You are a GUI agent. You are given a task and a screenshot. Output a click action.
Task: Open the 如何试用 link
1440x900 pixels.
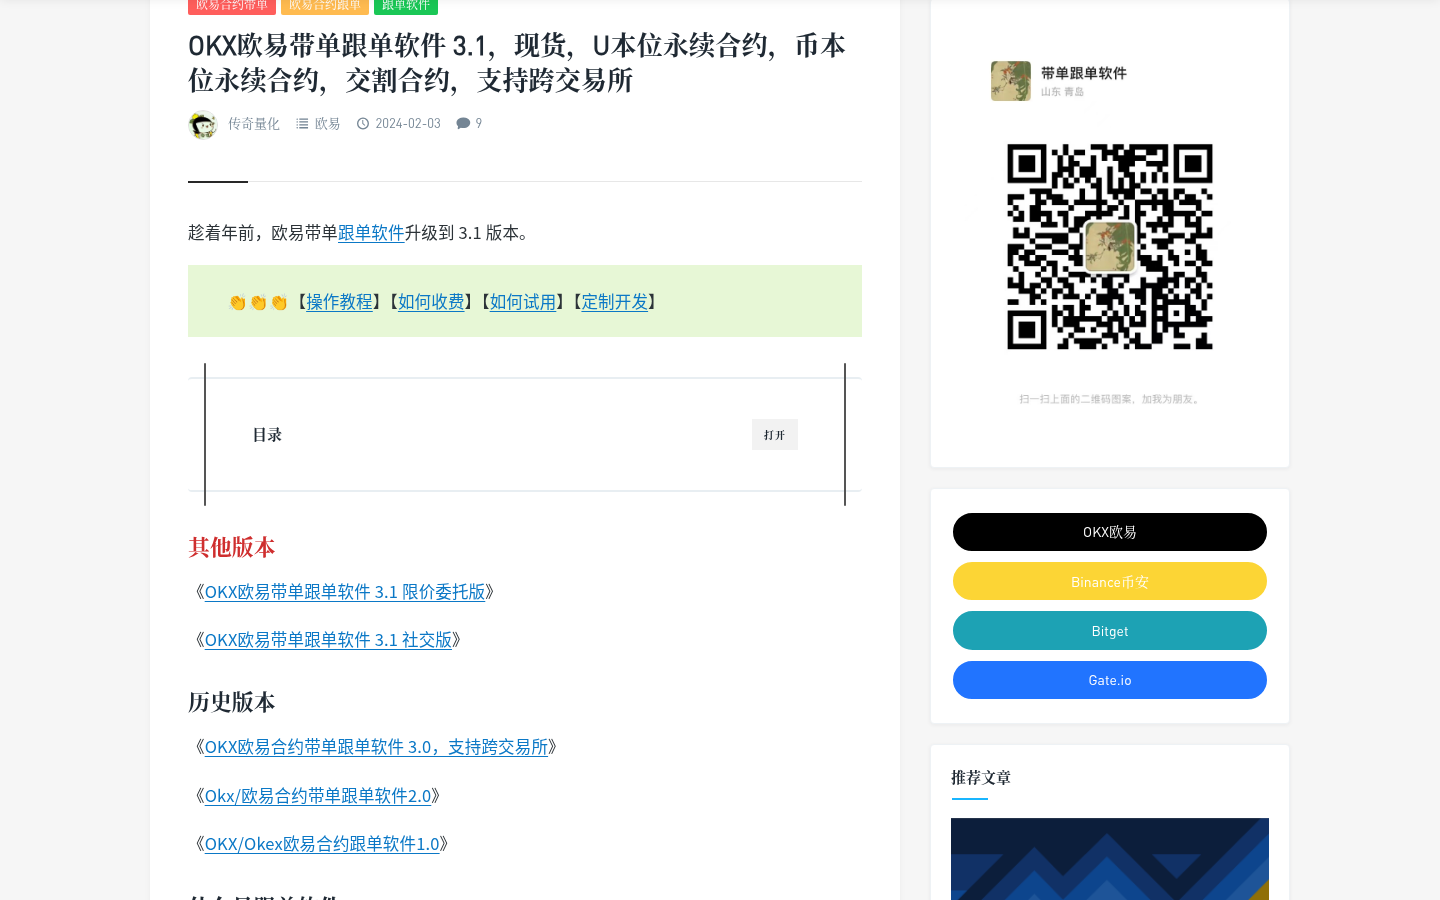(x=523, y=302)
